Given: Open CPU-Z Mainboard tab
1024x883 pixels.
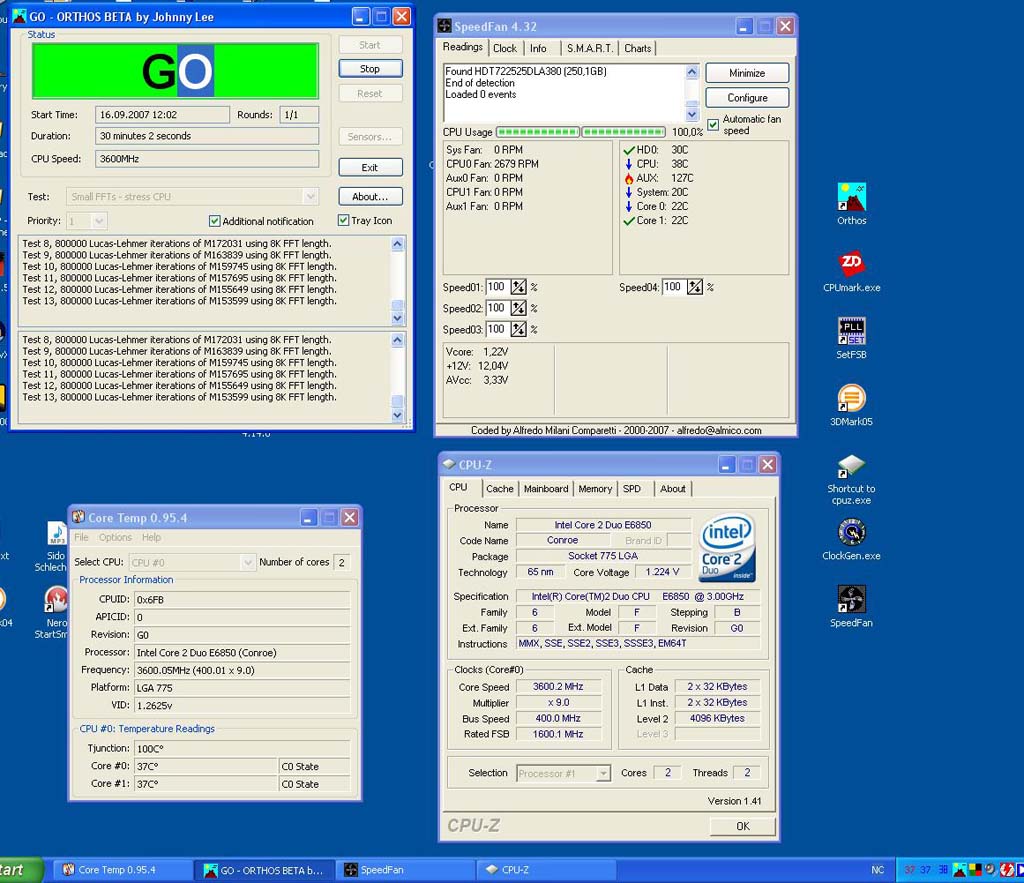Looking at the screenshot, I should 546,489.
